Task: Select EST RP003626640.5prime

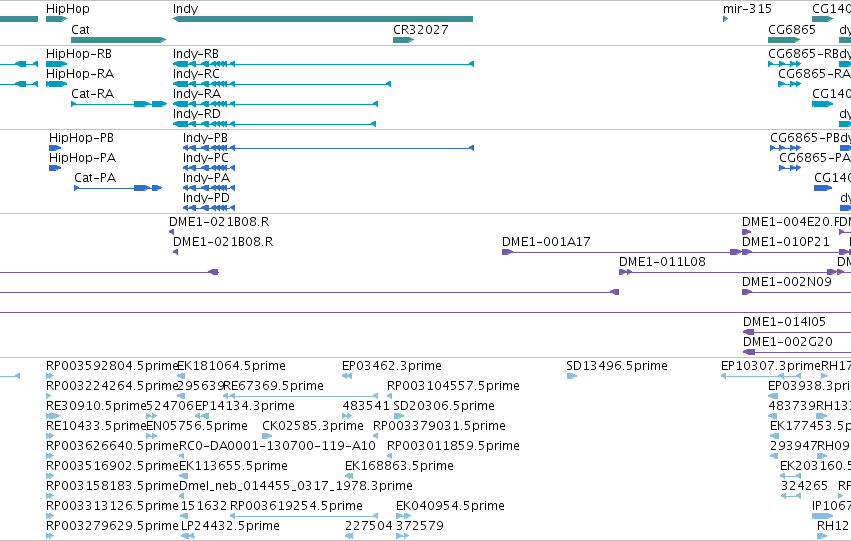Action: pyautogui.click(x=112, y=447)
